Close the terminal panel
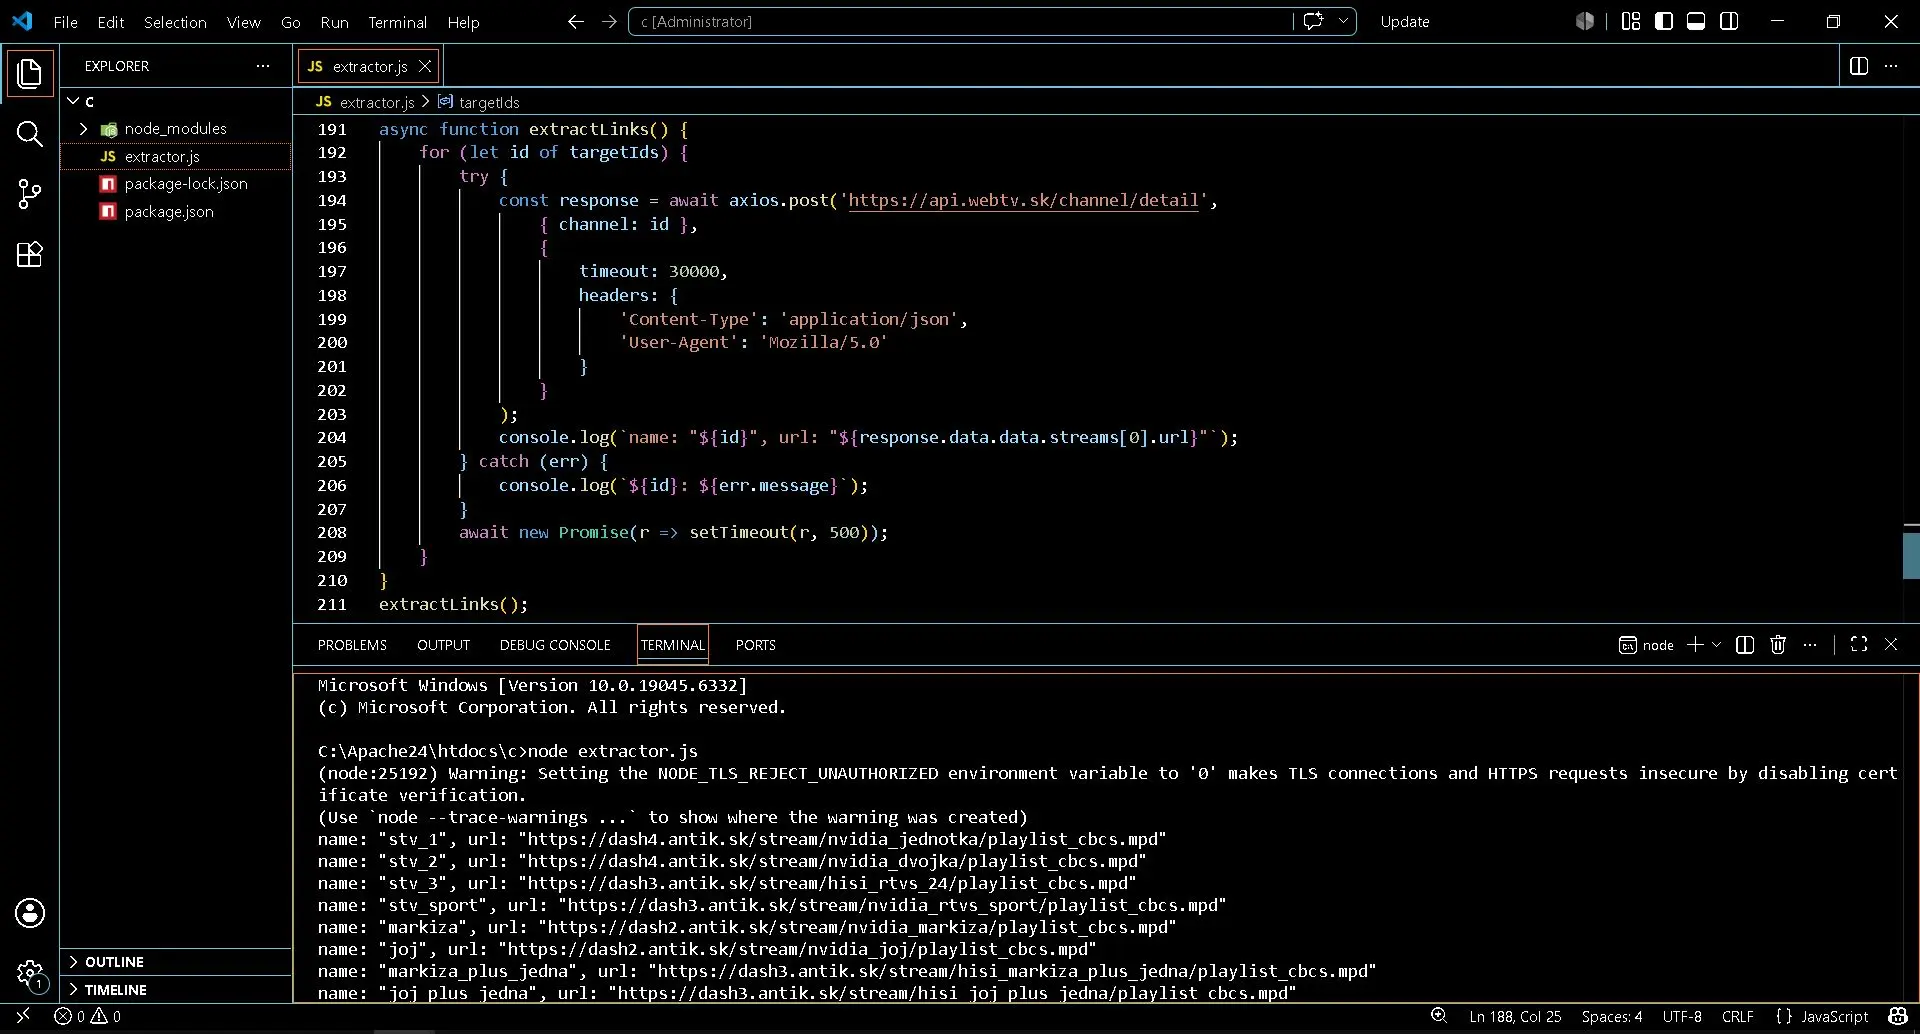This screenshot has width=1920, height=1034. [1891, 645]
